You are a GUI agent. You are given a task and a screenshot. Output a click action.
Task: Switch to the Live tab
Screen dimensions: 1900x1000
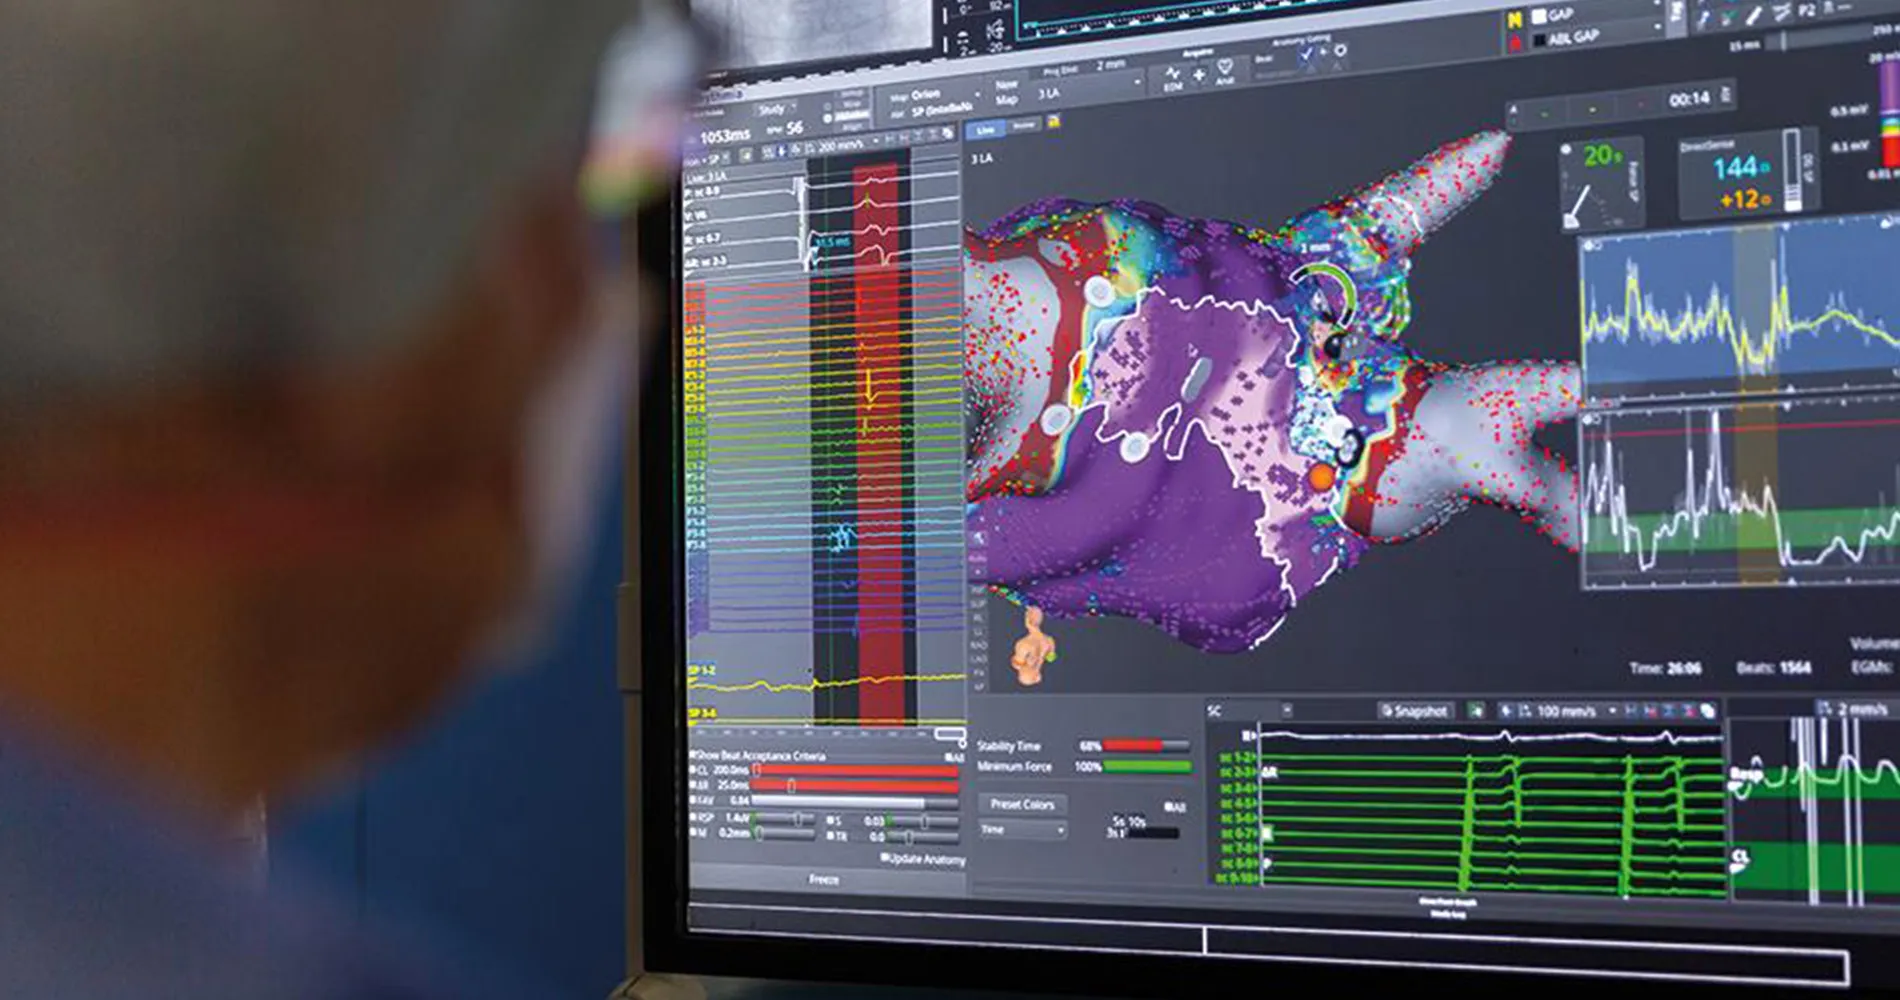point(986,130)
